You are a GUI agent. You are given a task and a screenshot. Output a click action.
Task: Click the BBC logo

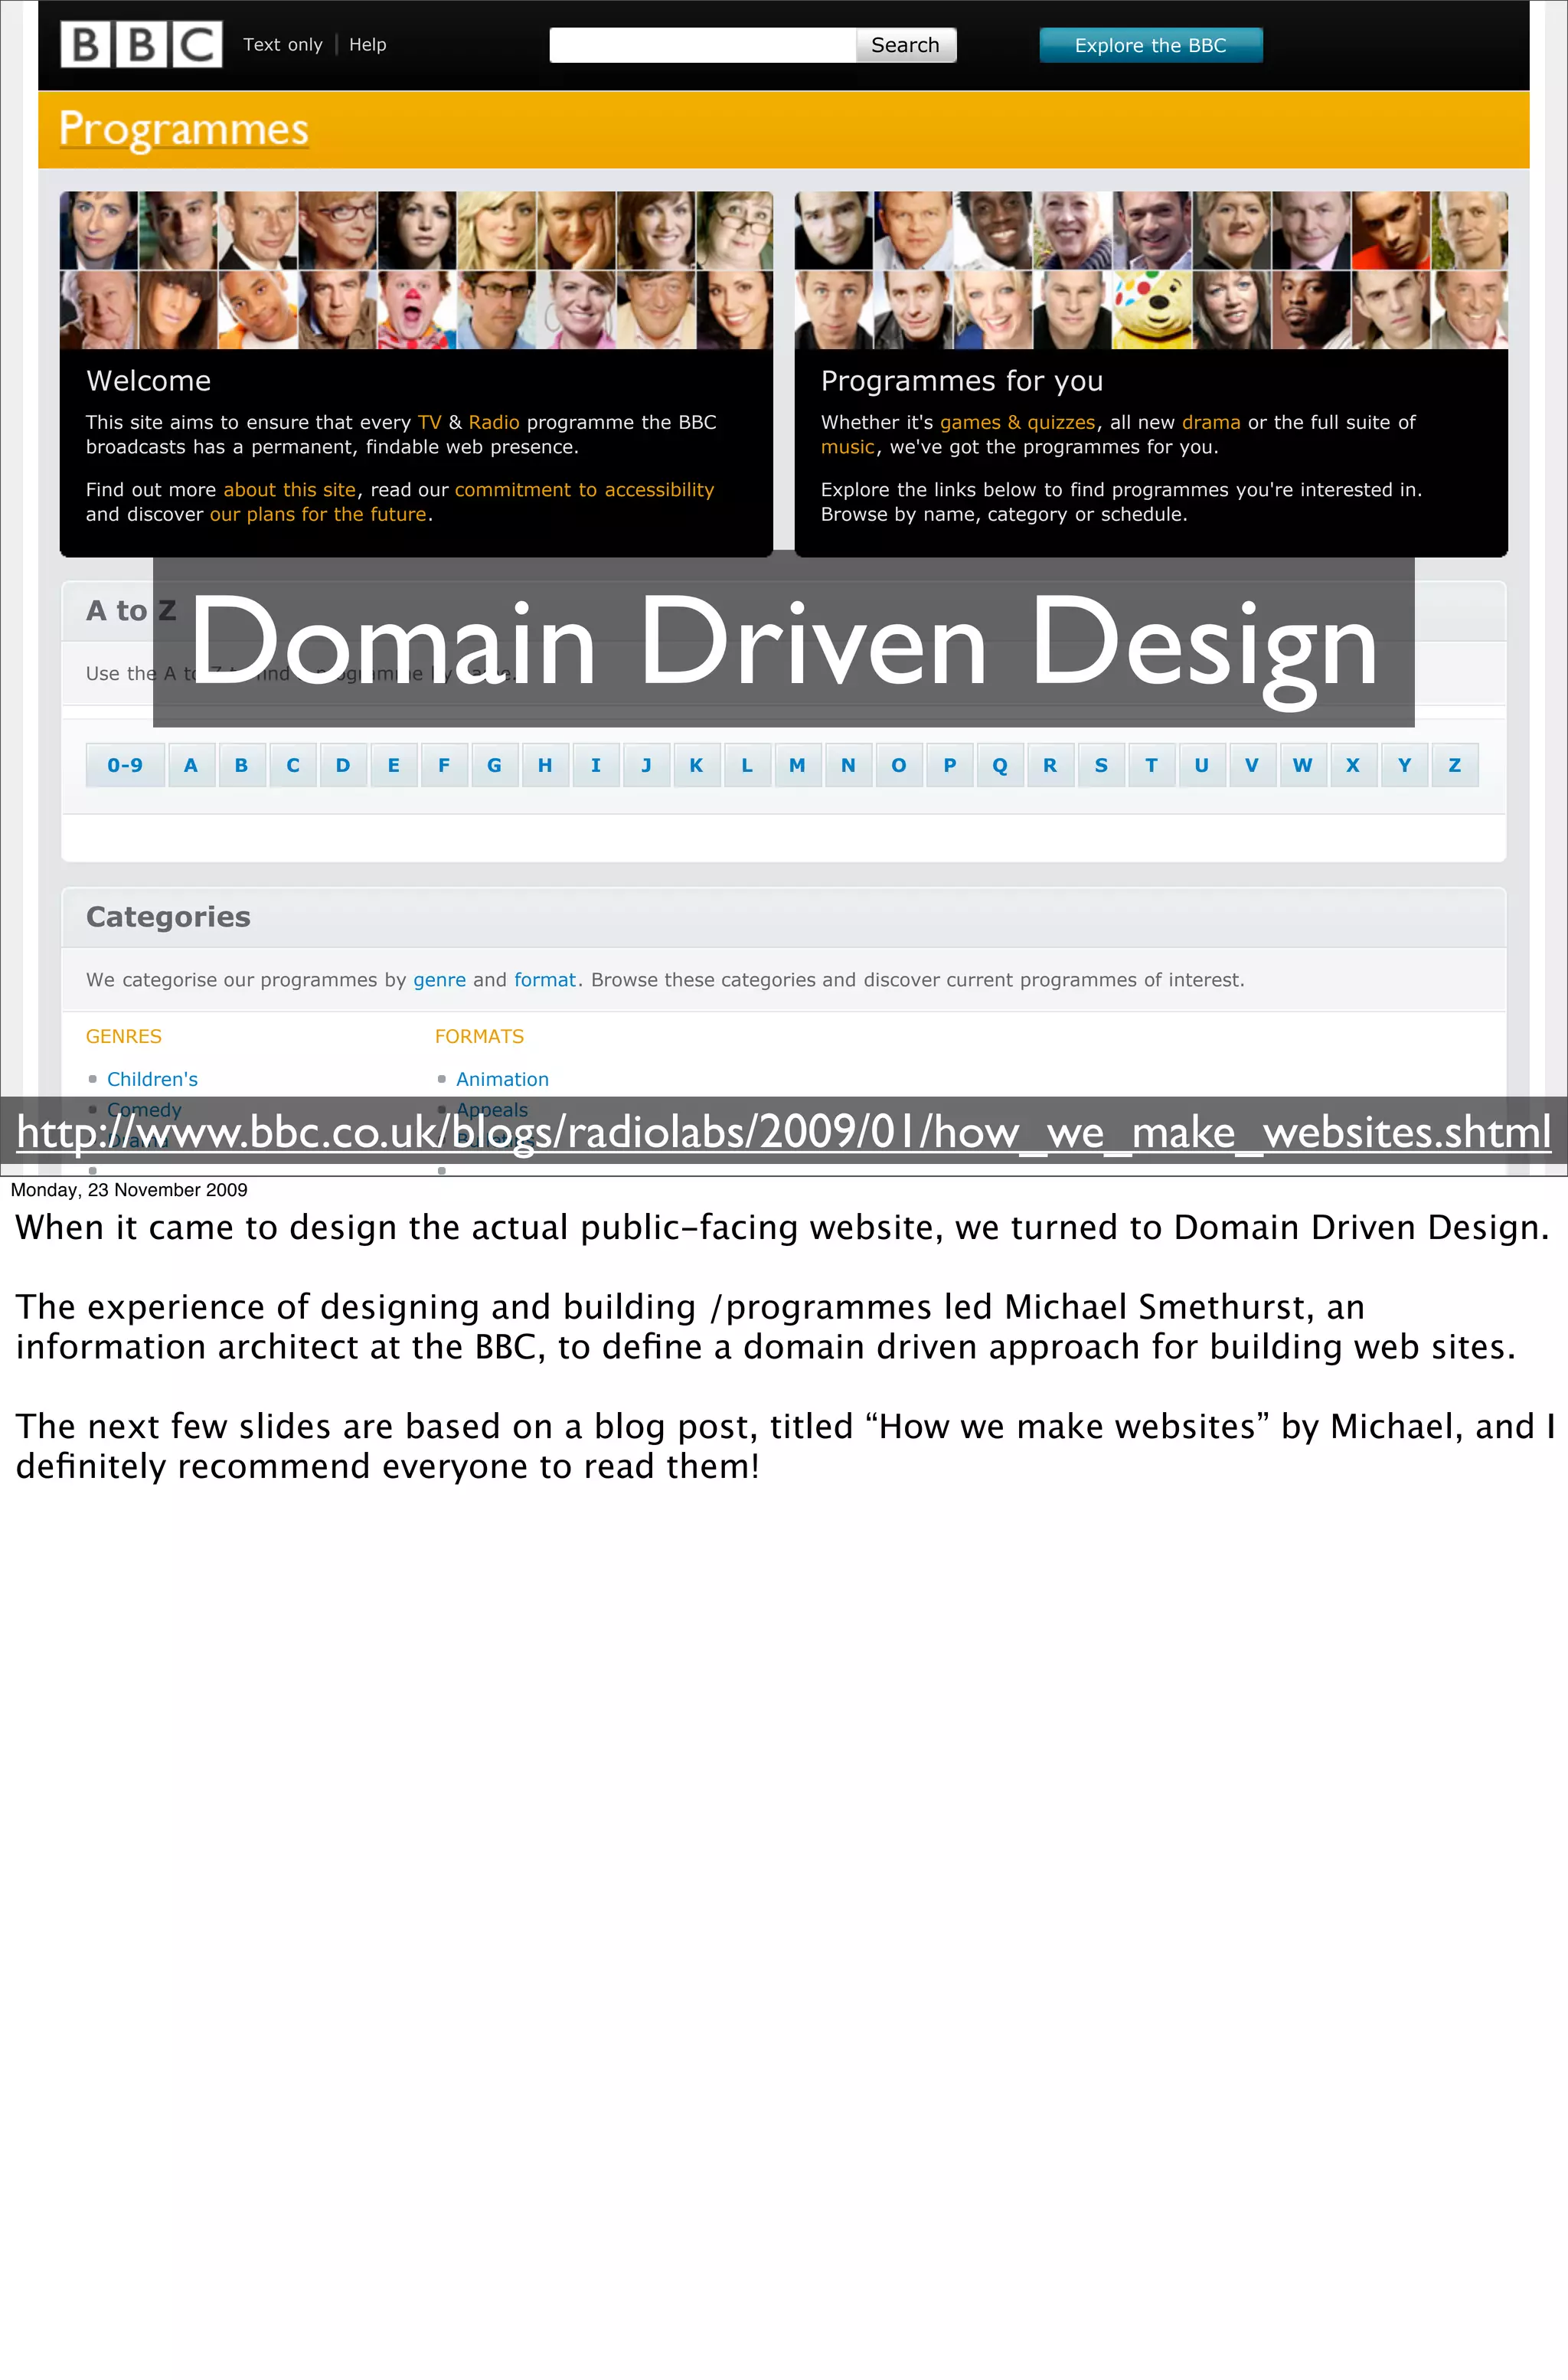click(x=141, y=45)
